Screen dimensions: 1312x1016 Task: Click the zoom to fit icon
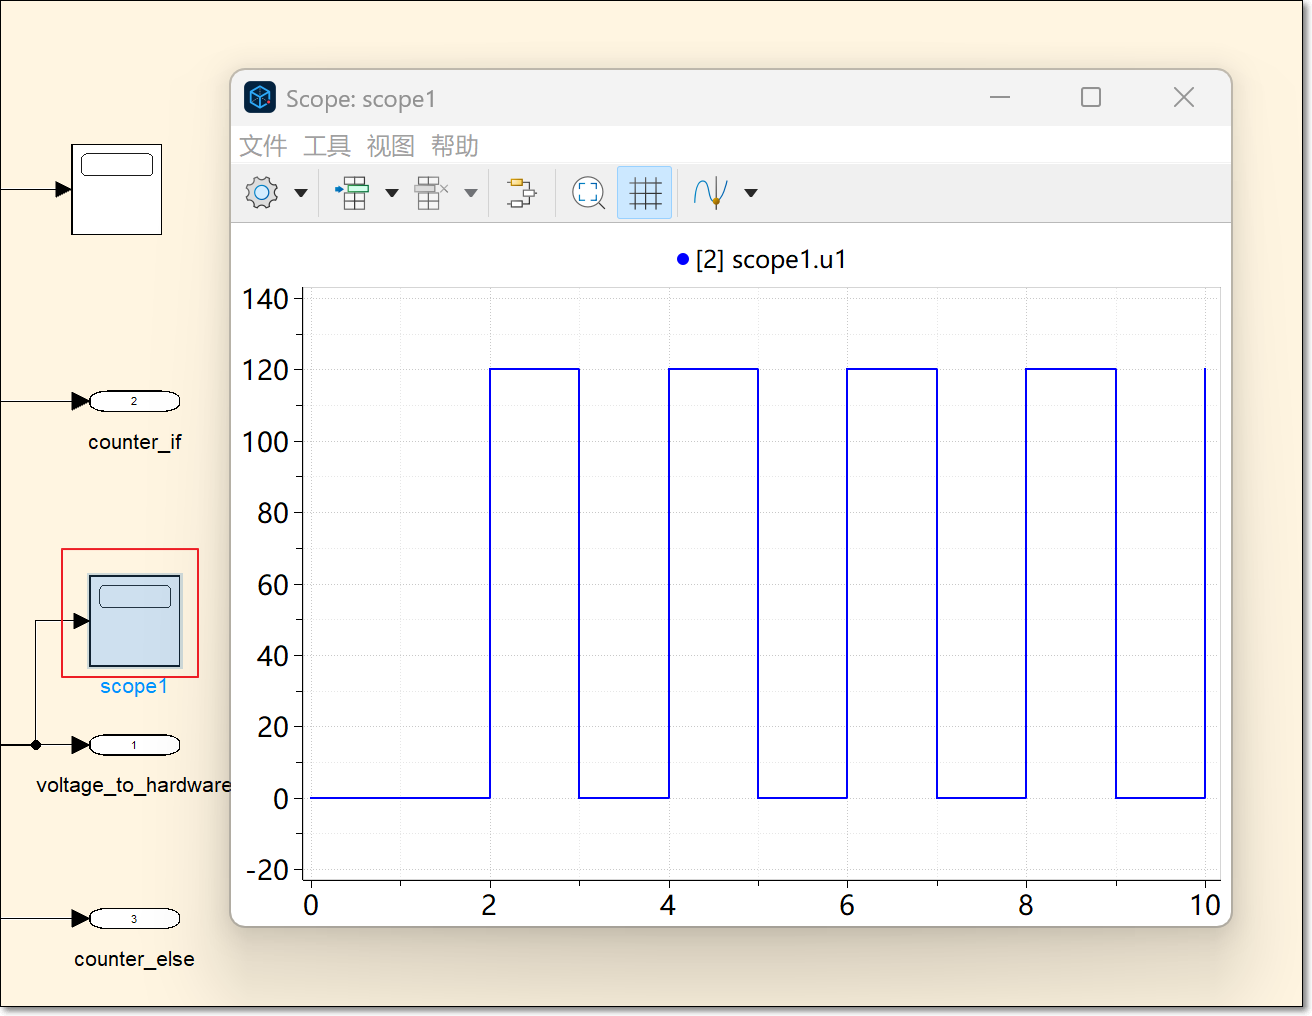[x=588, y=192]
